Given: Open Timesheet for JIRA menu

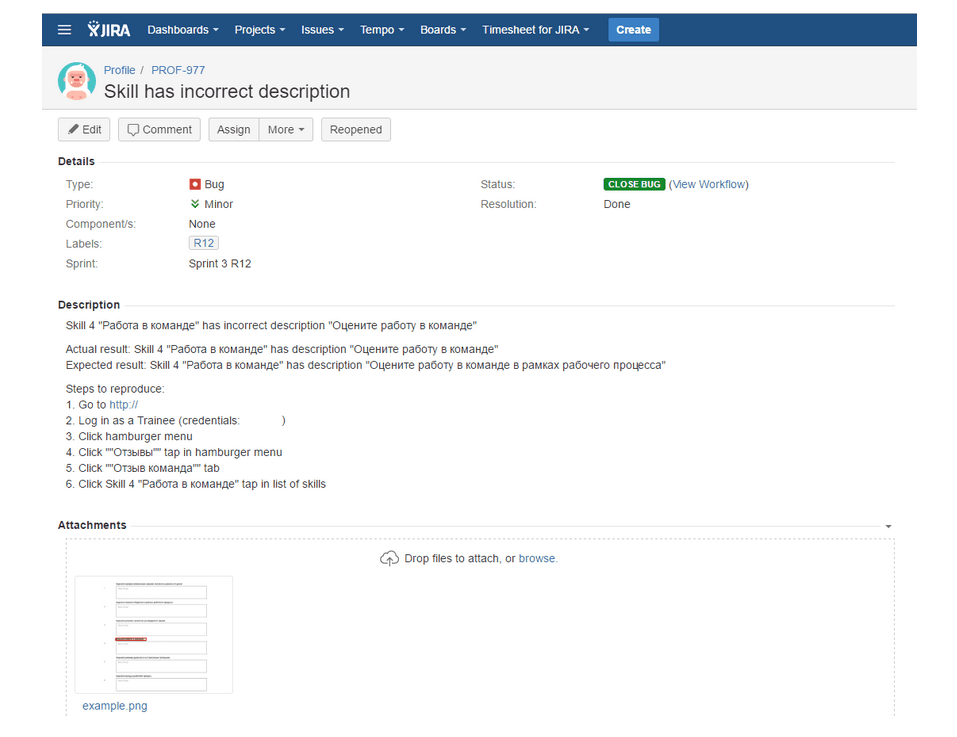Looking at the screenshot, I should (535, 30).
